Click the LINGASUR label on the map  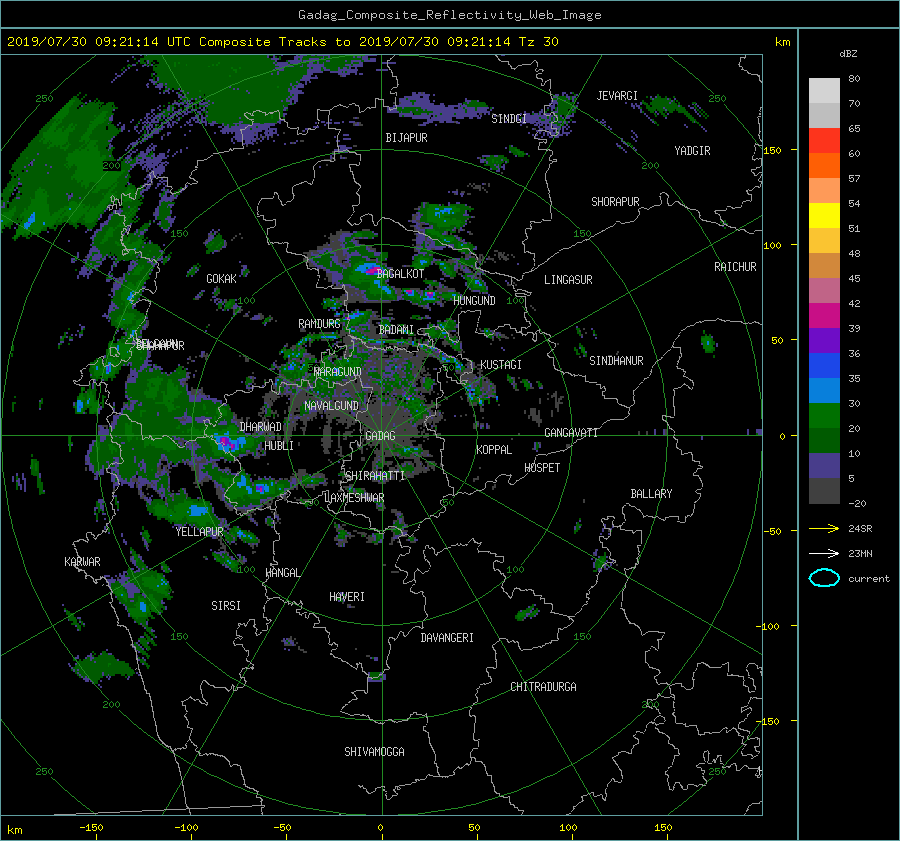pos(568,280)
